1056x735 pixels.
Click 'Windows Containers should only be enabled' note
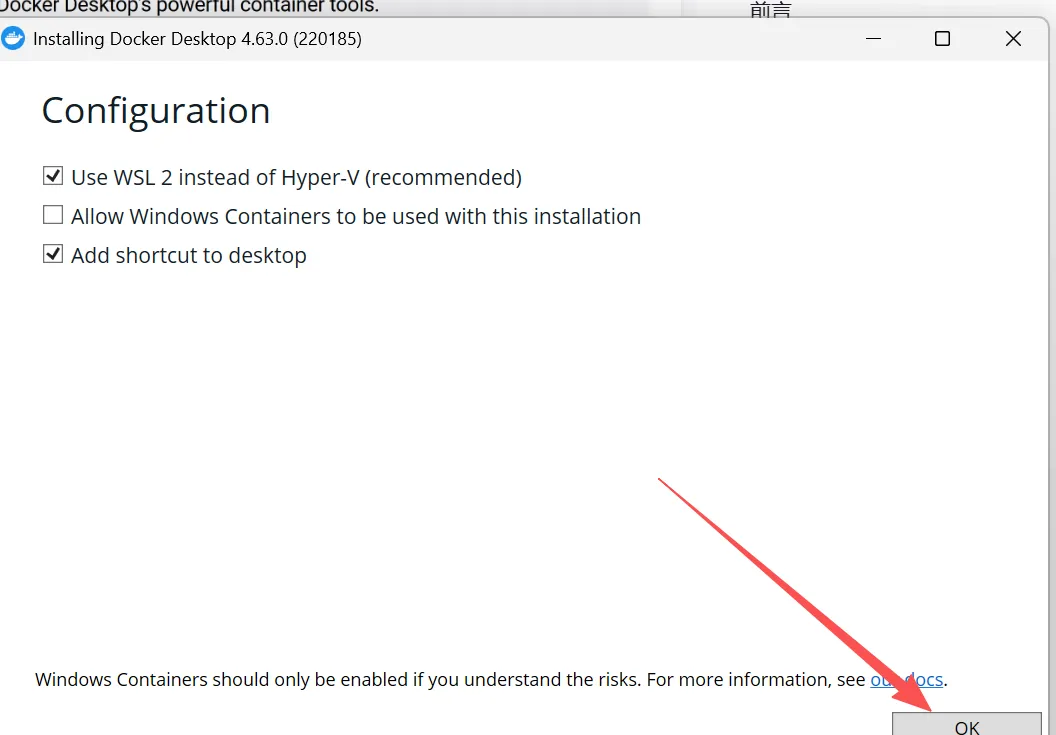(491, 679)
